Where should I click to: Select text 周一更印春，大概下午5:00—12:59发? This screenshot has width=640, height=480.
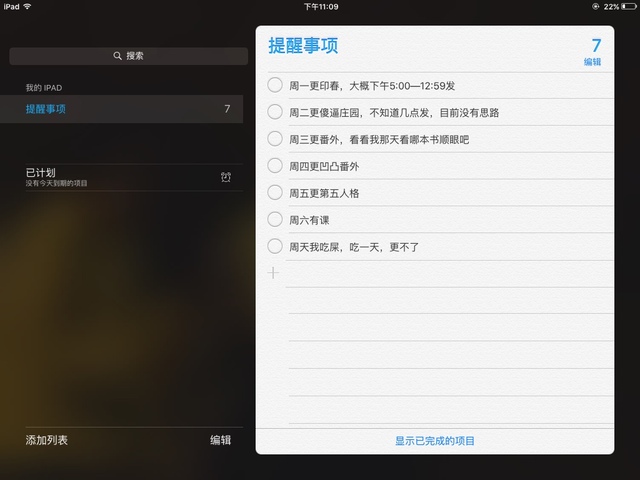(372, 86)
